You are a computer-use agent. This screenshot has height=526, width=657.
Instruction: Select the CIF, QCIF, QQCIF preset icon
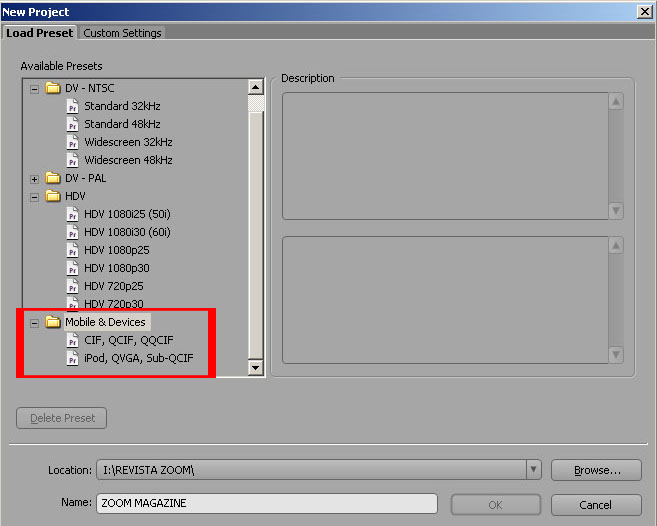(x=72, y=340)
